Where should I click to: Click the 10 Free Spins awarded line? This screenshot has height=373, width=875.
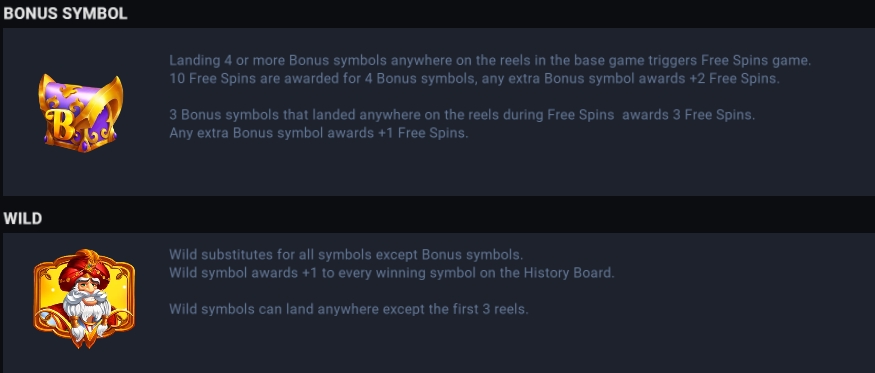pos(474,79)
